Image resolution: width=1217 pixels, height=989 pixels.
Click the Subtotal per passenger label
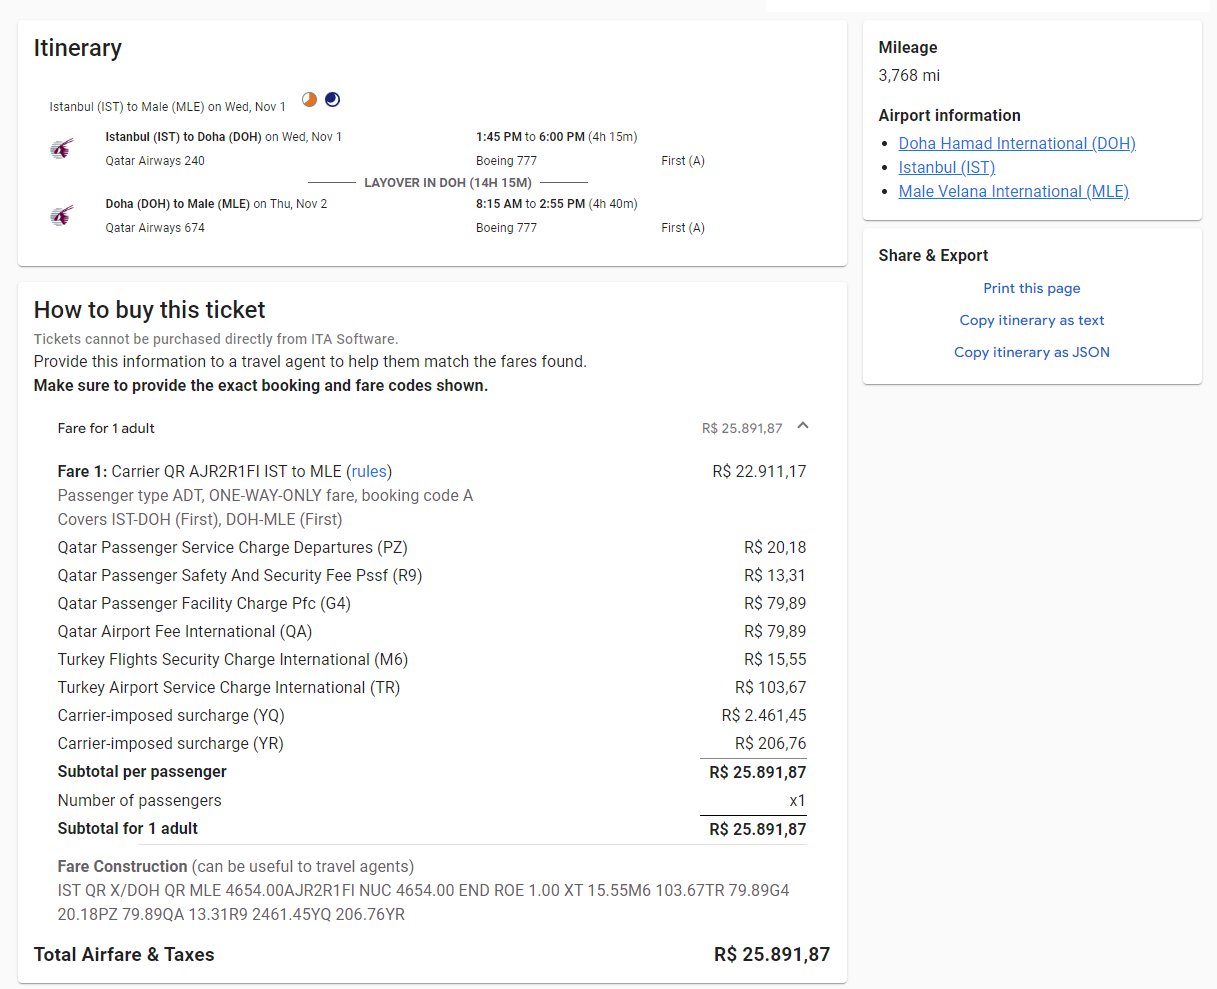pyautogui.click(x=142, y=771)
